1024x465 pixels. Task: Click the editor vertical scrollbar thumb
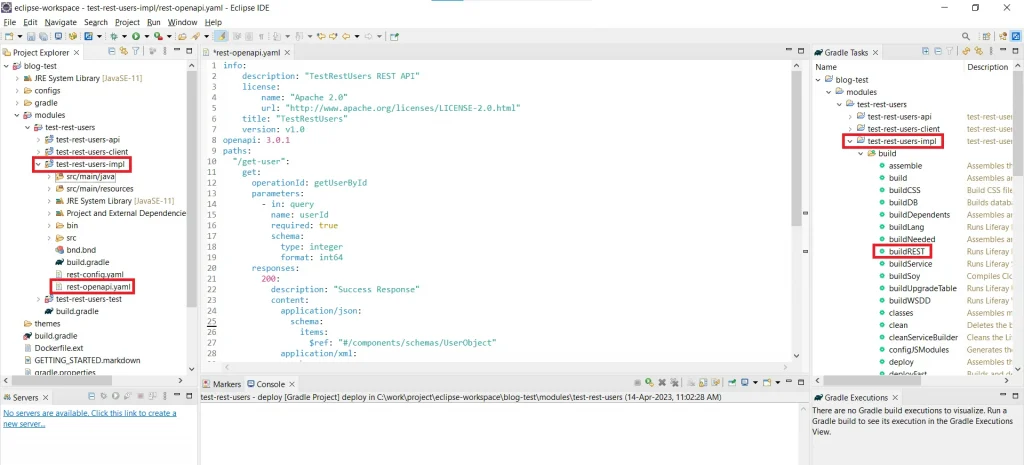(795, 146)
